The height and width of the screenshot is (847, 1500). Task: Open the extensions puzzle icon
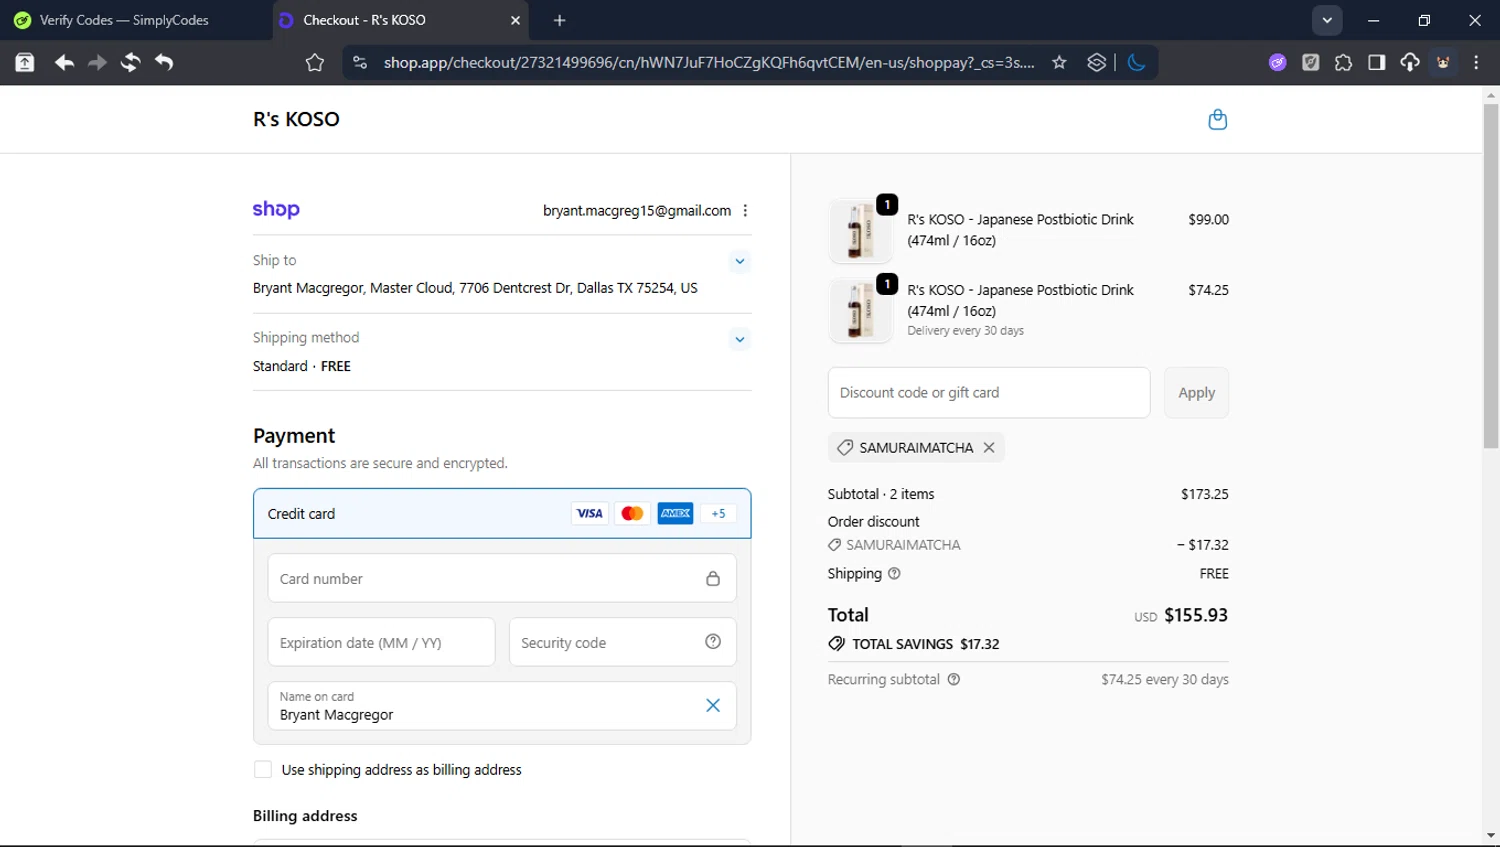click(1343, 63)
